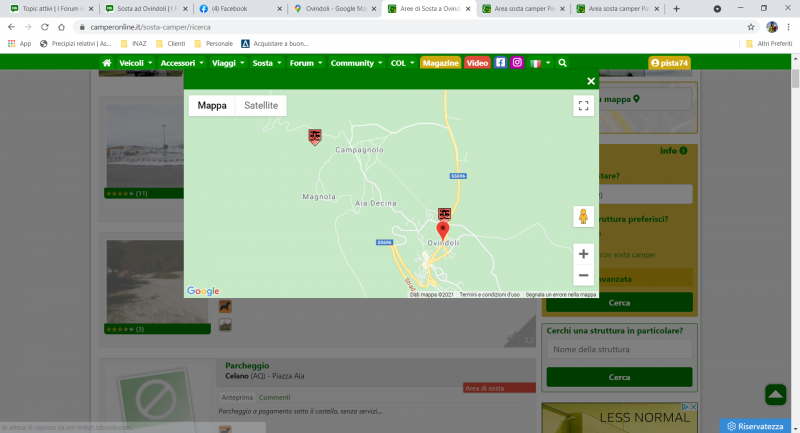
Task: Zoom out on the map
Action: click(x=583, y=276)
